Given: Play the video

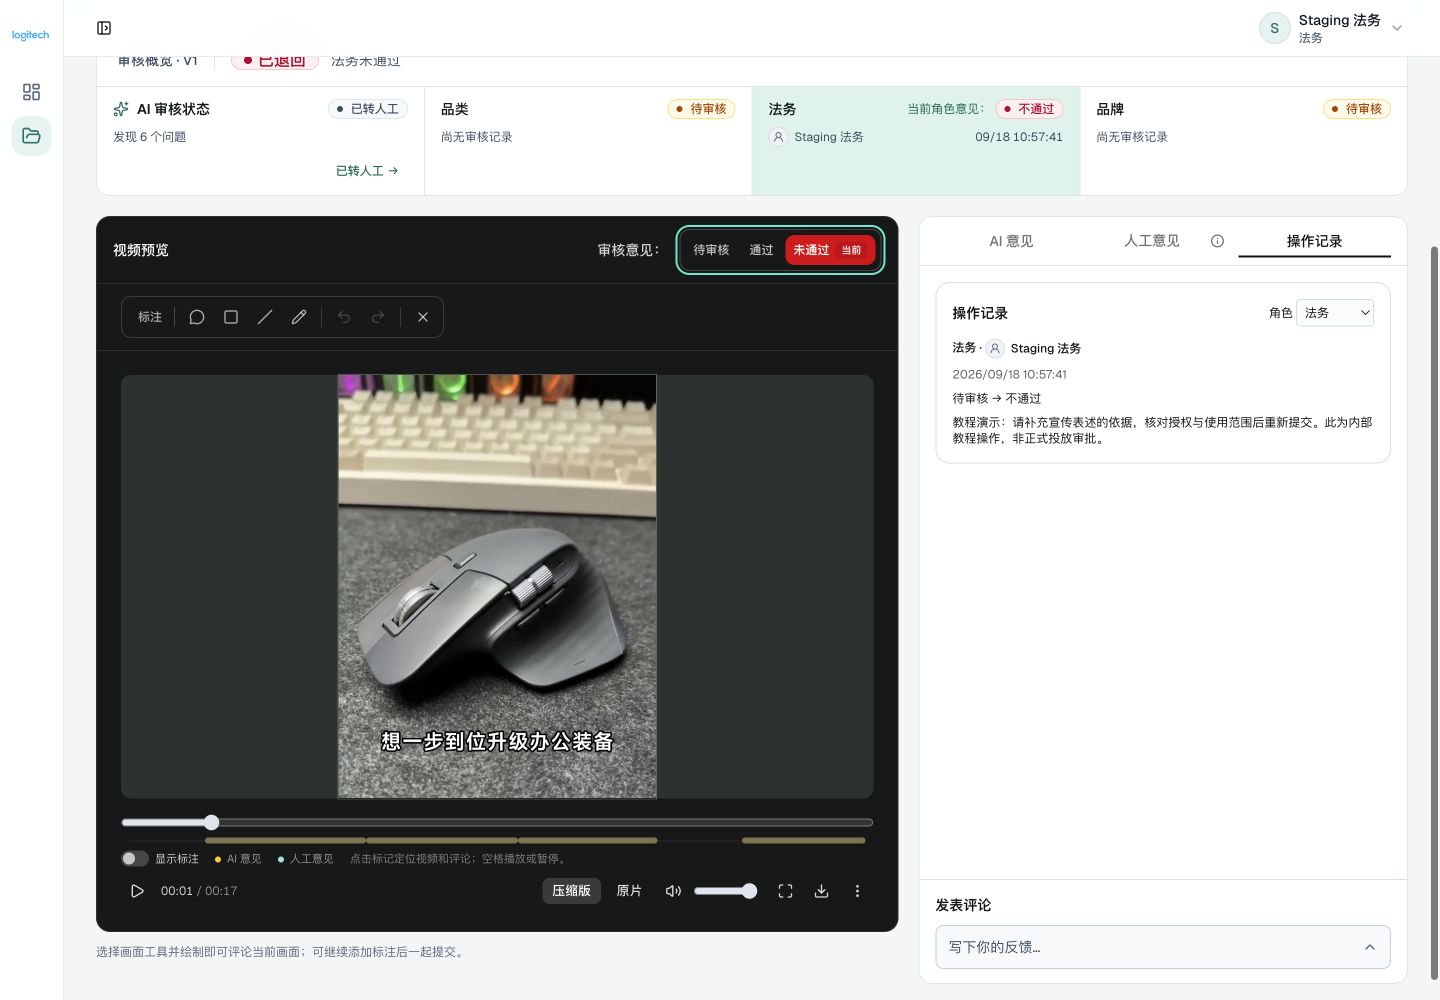Looking at the screenshot, I should pos(137,891).
